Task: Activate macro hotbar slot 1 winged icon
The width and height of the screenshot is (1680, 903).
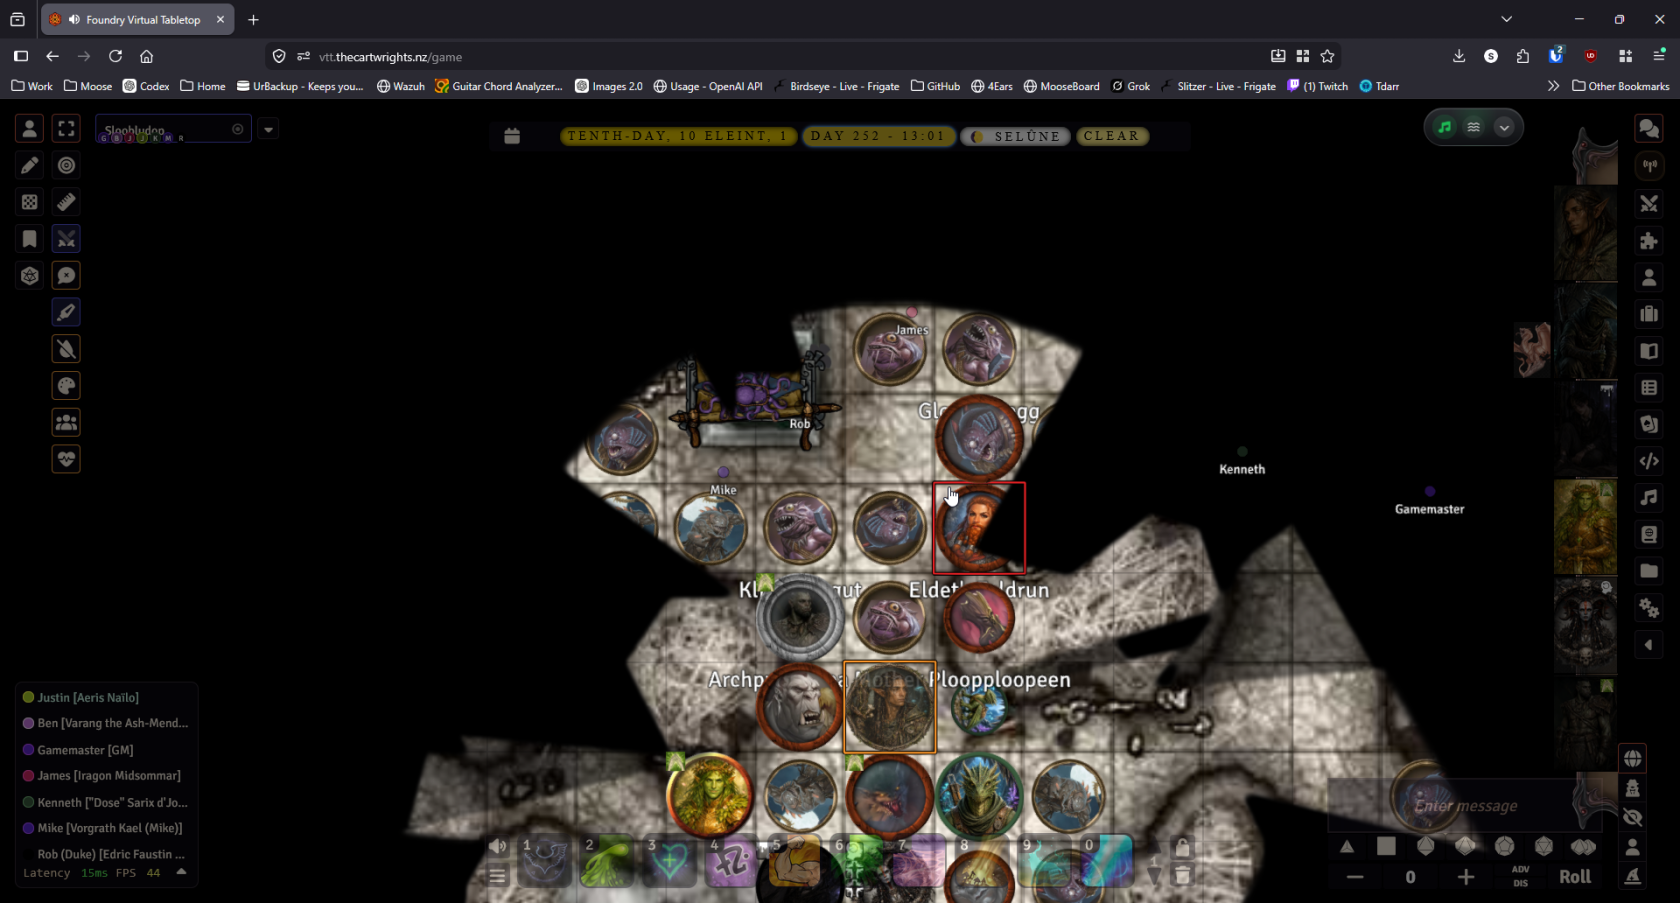Action: 545,860
